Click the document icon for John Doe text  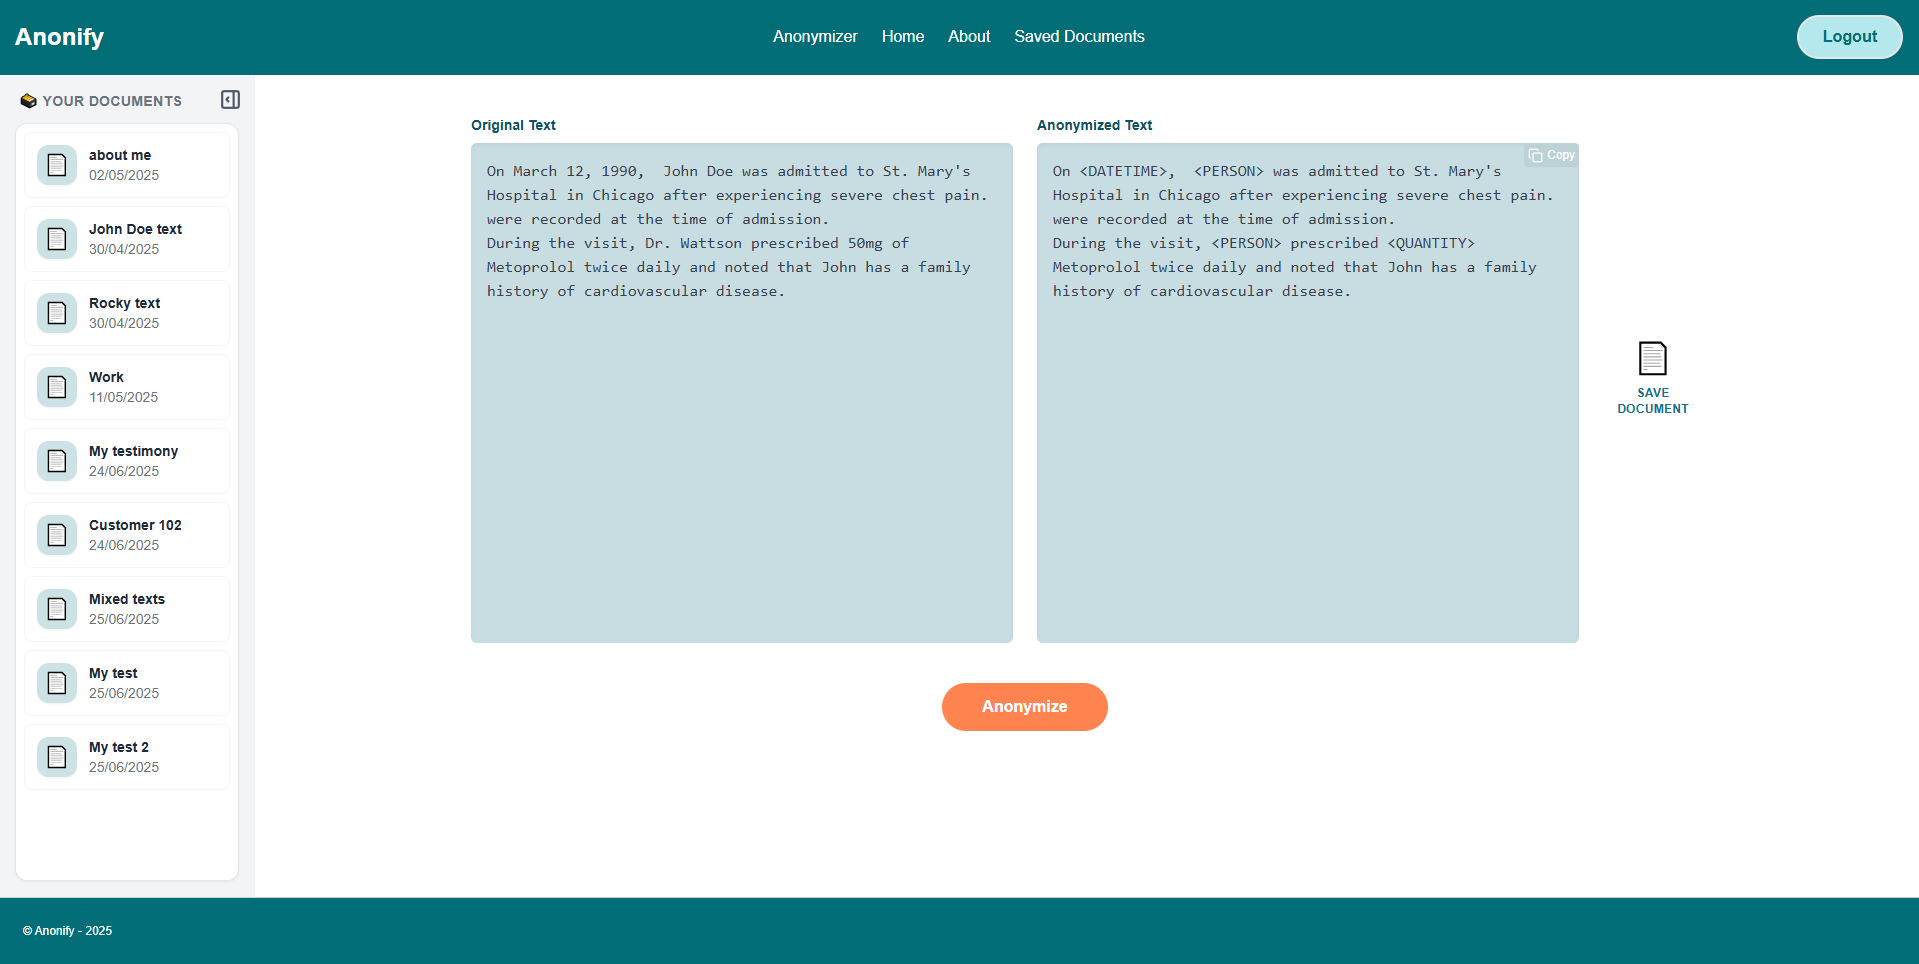point(57,239)
